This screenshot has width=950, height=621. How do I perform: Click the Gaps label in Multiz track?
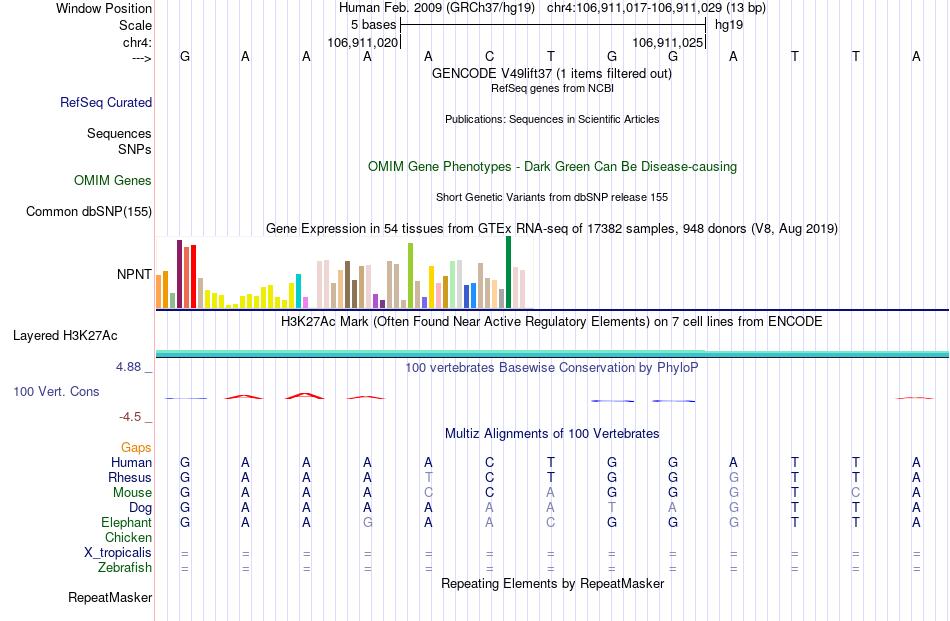pyautogui.click(x=136, y=447)
